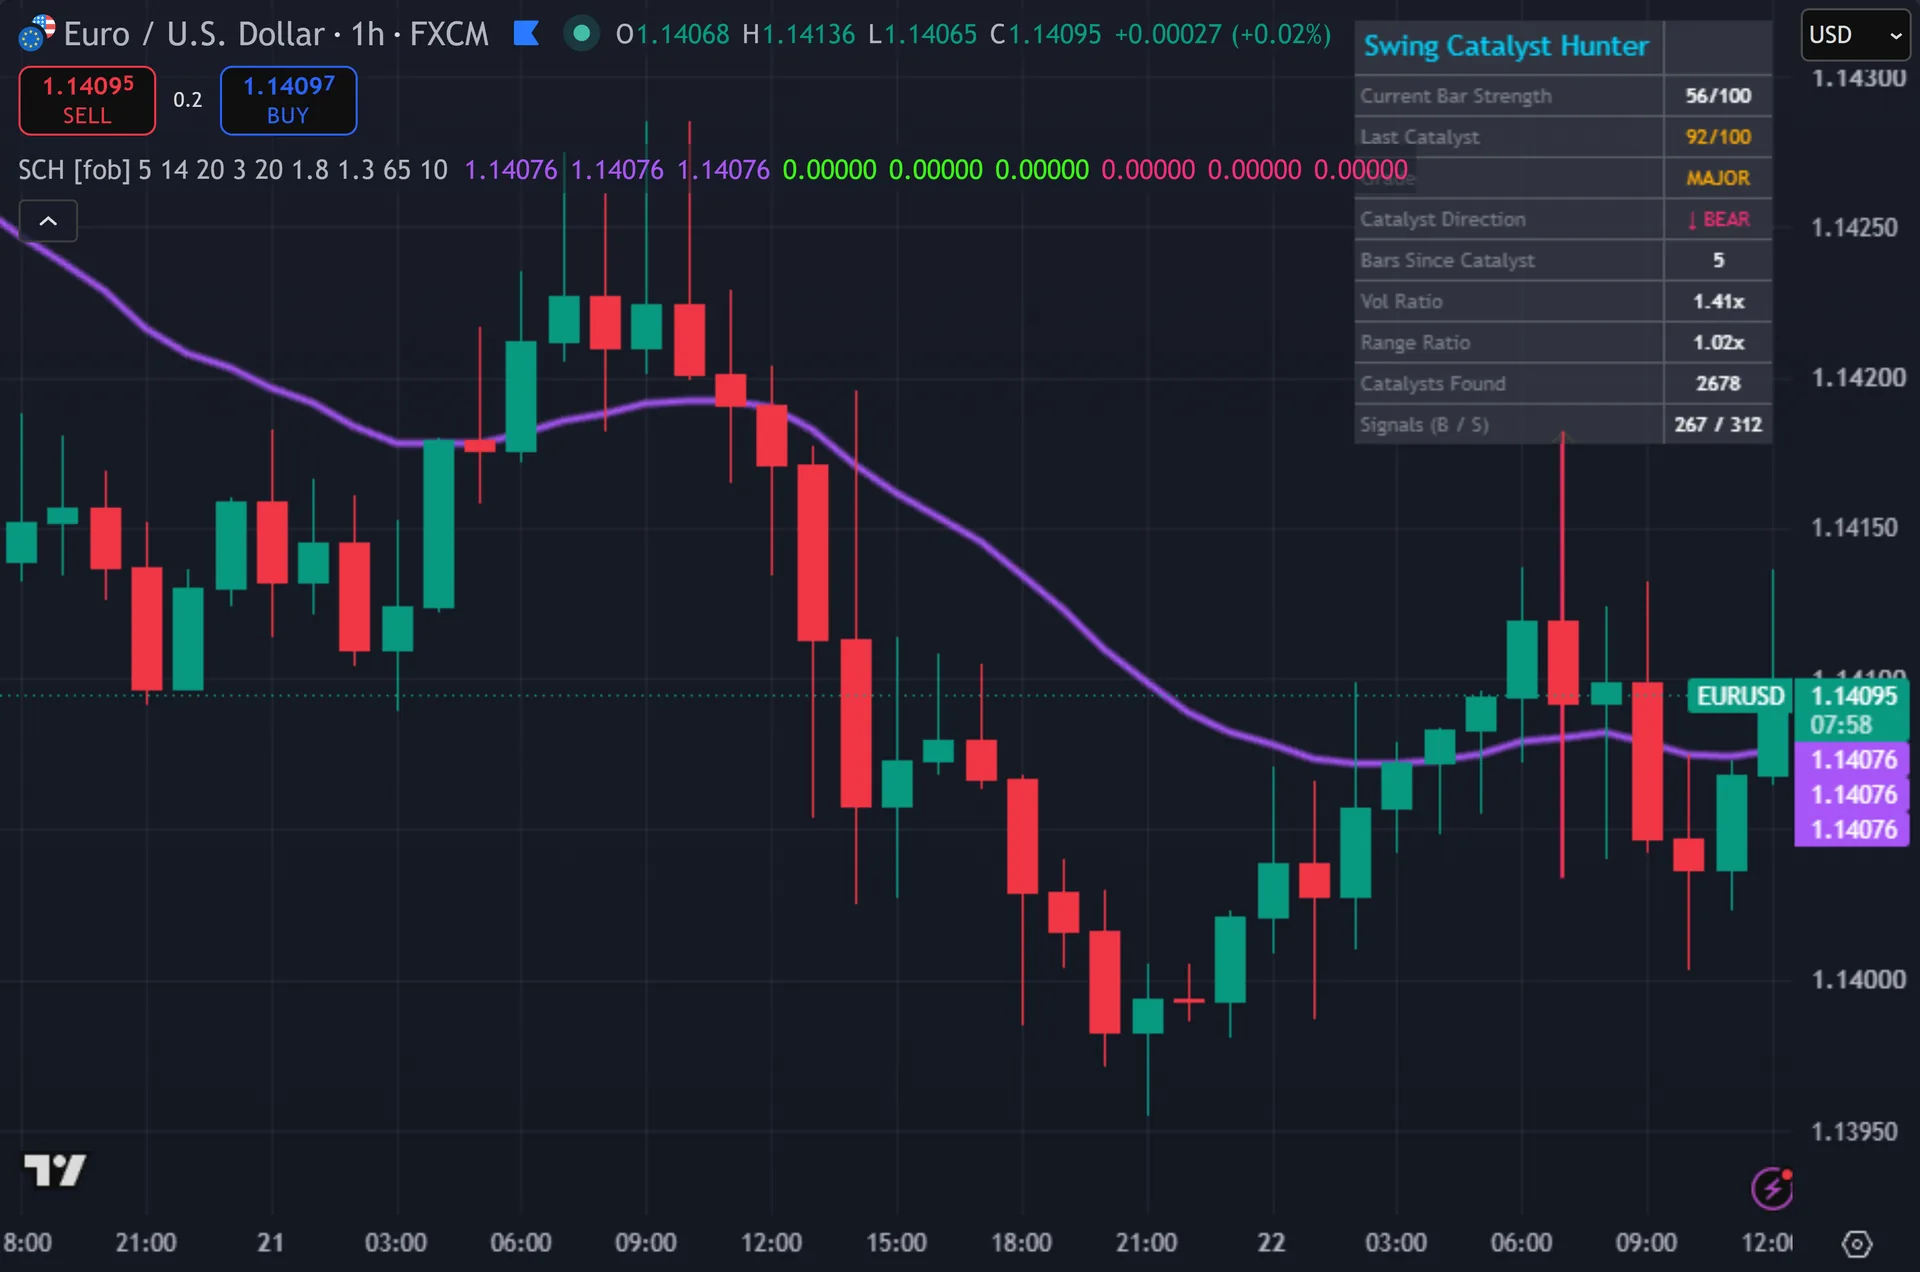Click the 15:00 time axis label
This screenshot has width=1920, height=1272.
[x=896, y=1243]
